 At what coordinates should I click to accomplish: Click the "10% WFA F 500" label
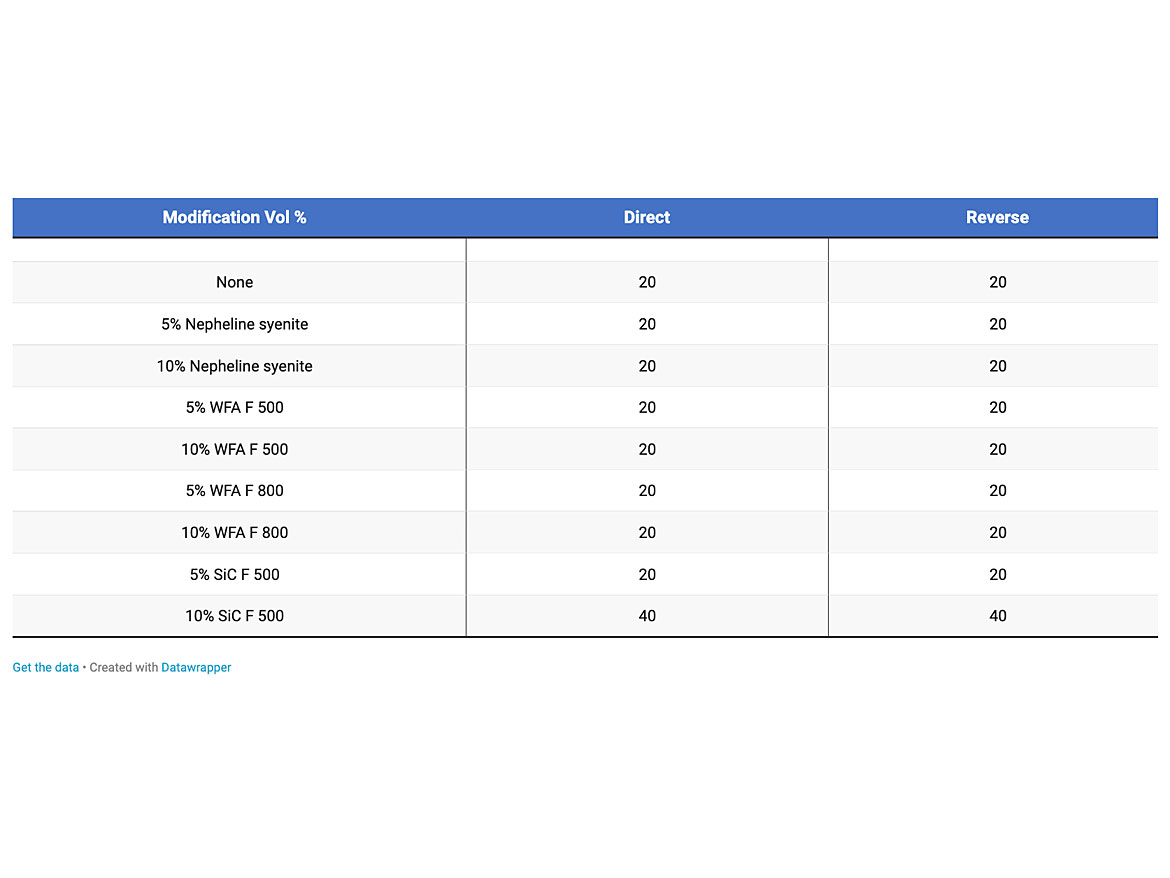pyautogui.click(x=234, y=450)
